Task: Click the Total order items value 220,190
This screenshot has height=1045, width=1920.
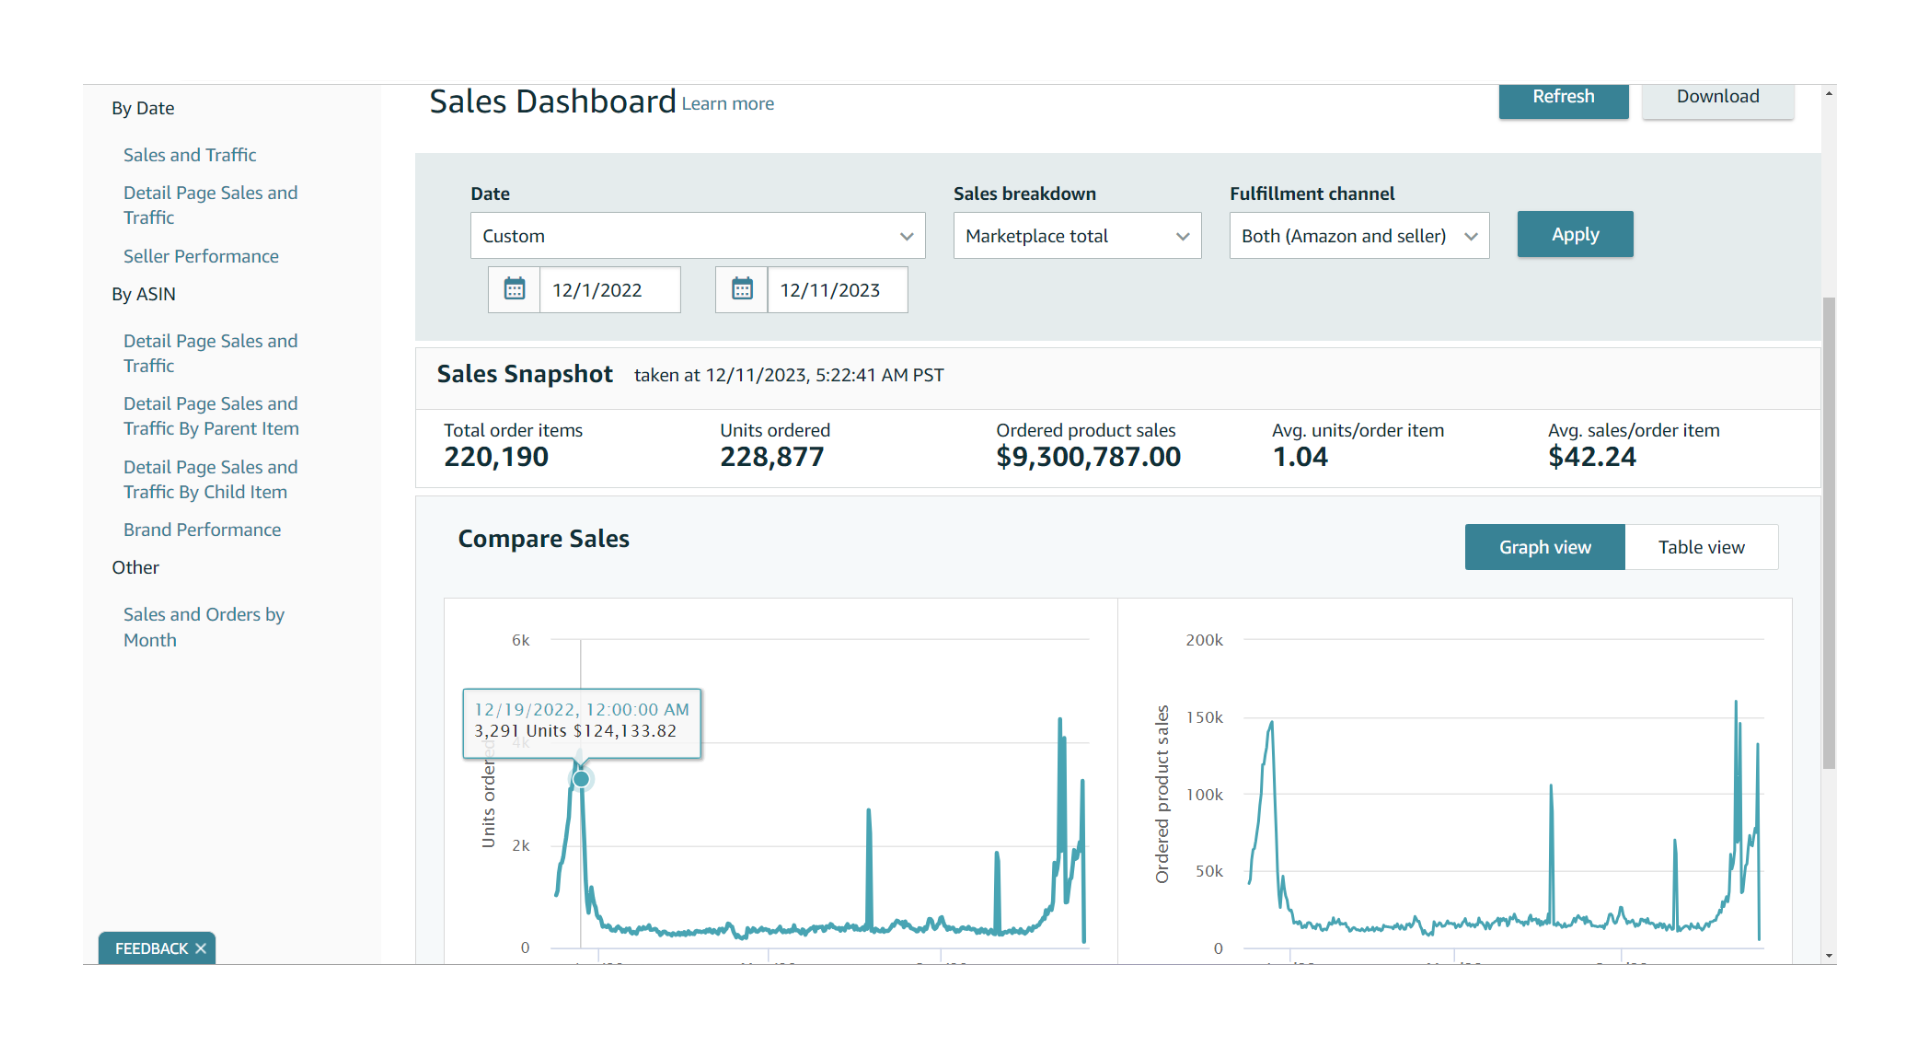Action: click(x=496, y=457)
